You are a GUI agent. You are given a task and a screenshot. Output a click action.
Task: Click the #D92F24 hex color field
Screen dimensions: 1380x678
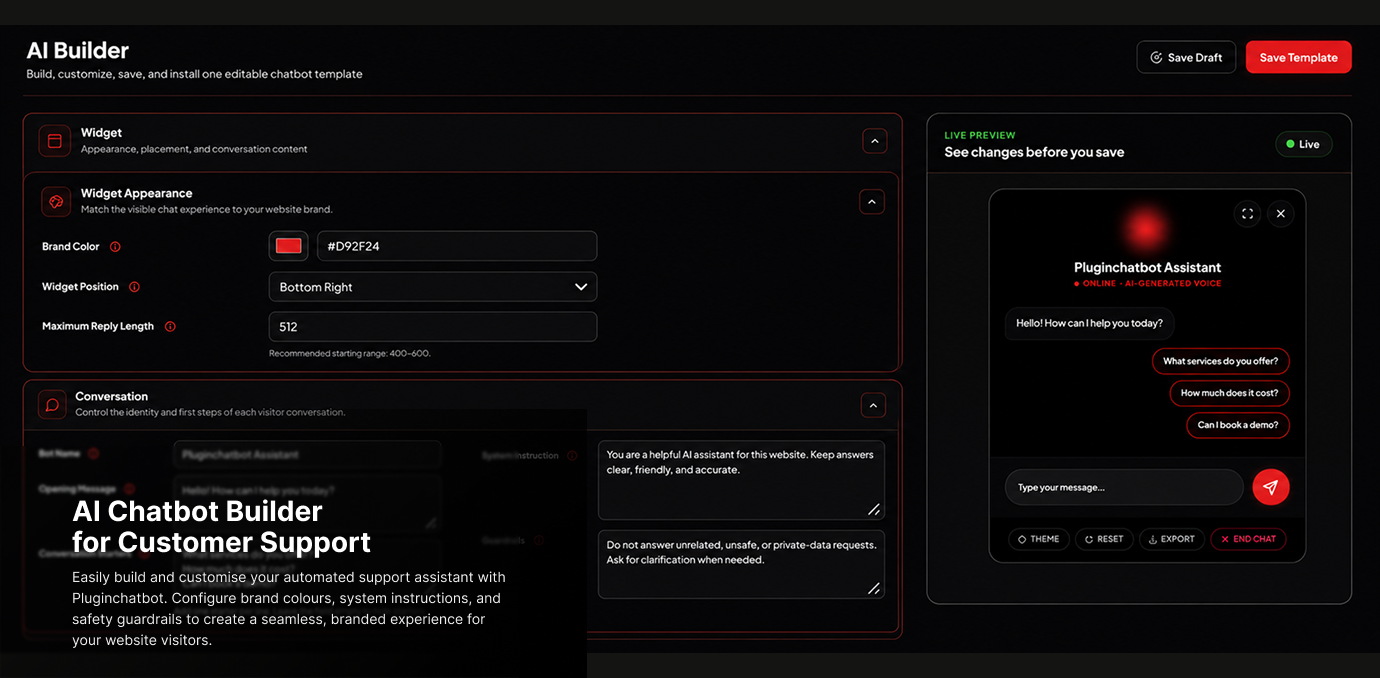tap(457, 246)
